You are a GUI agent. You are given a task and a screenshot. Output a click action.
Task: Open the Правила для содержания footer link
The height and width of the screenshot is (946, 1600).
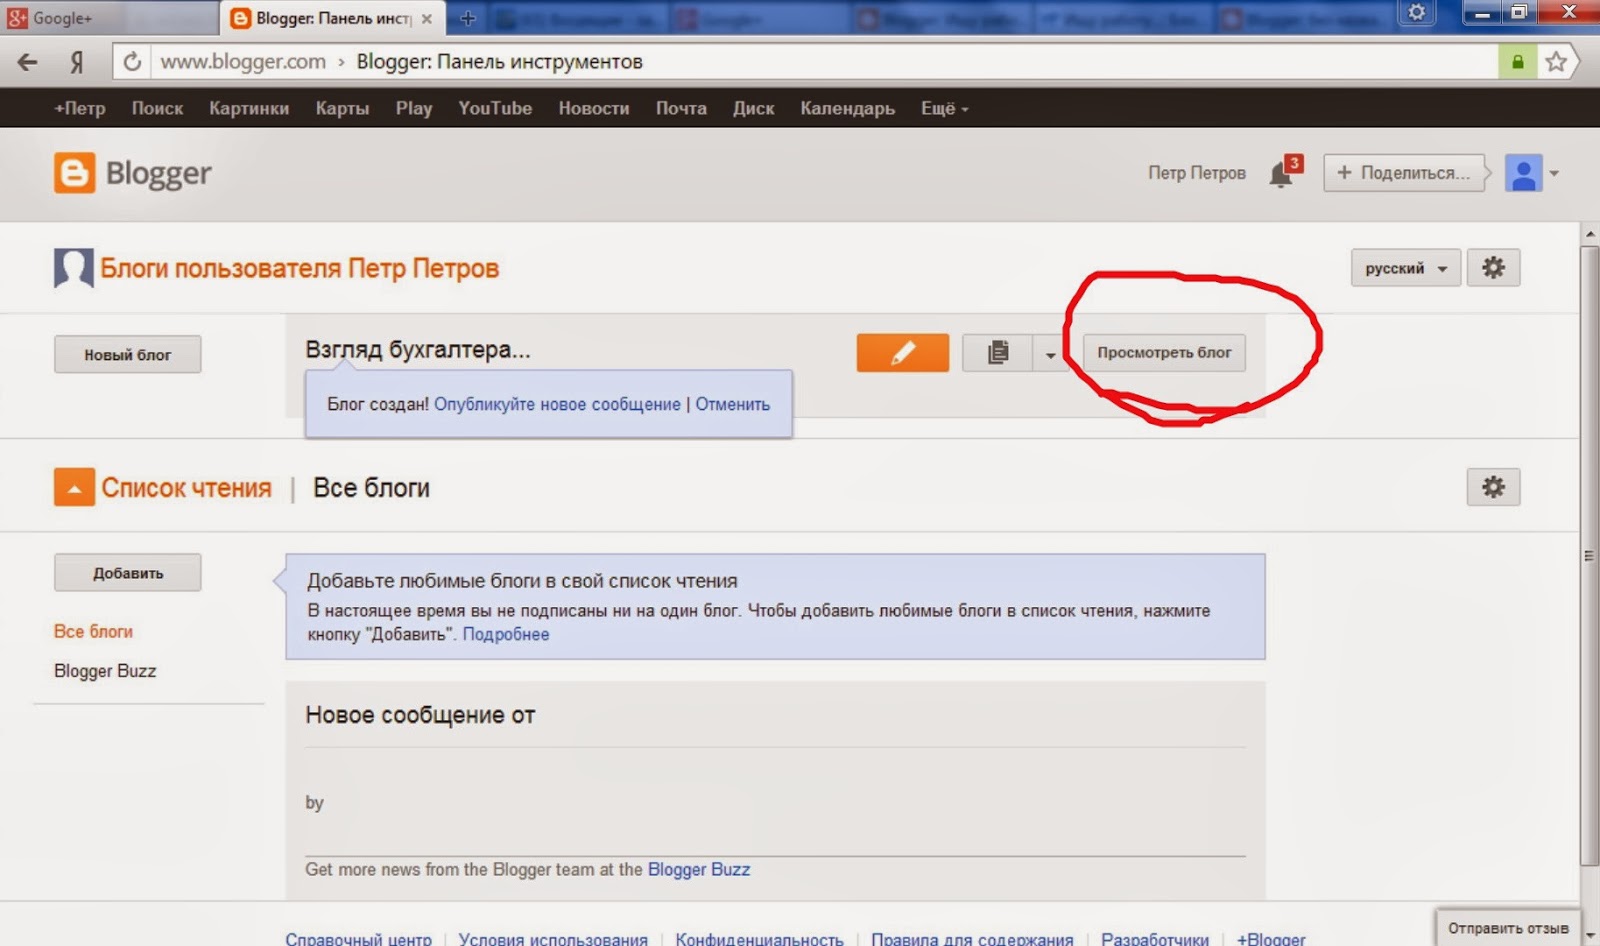tap(972, 939)
